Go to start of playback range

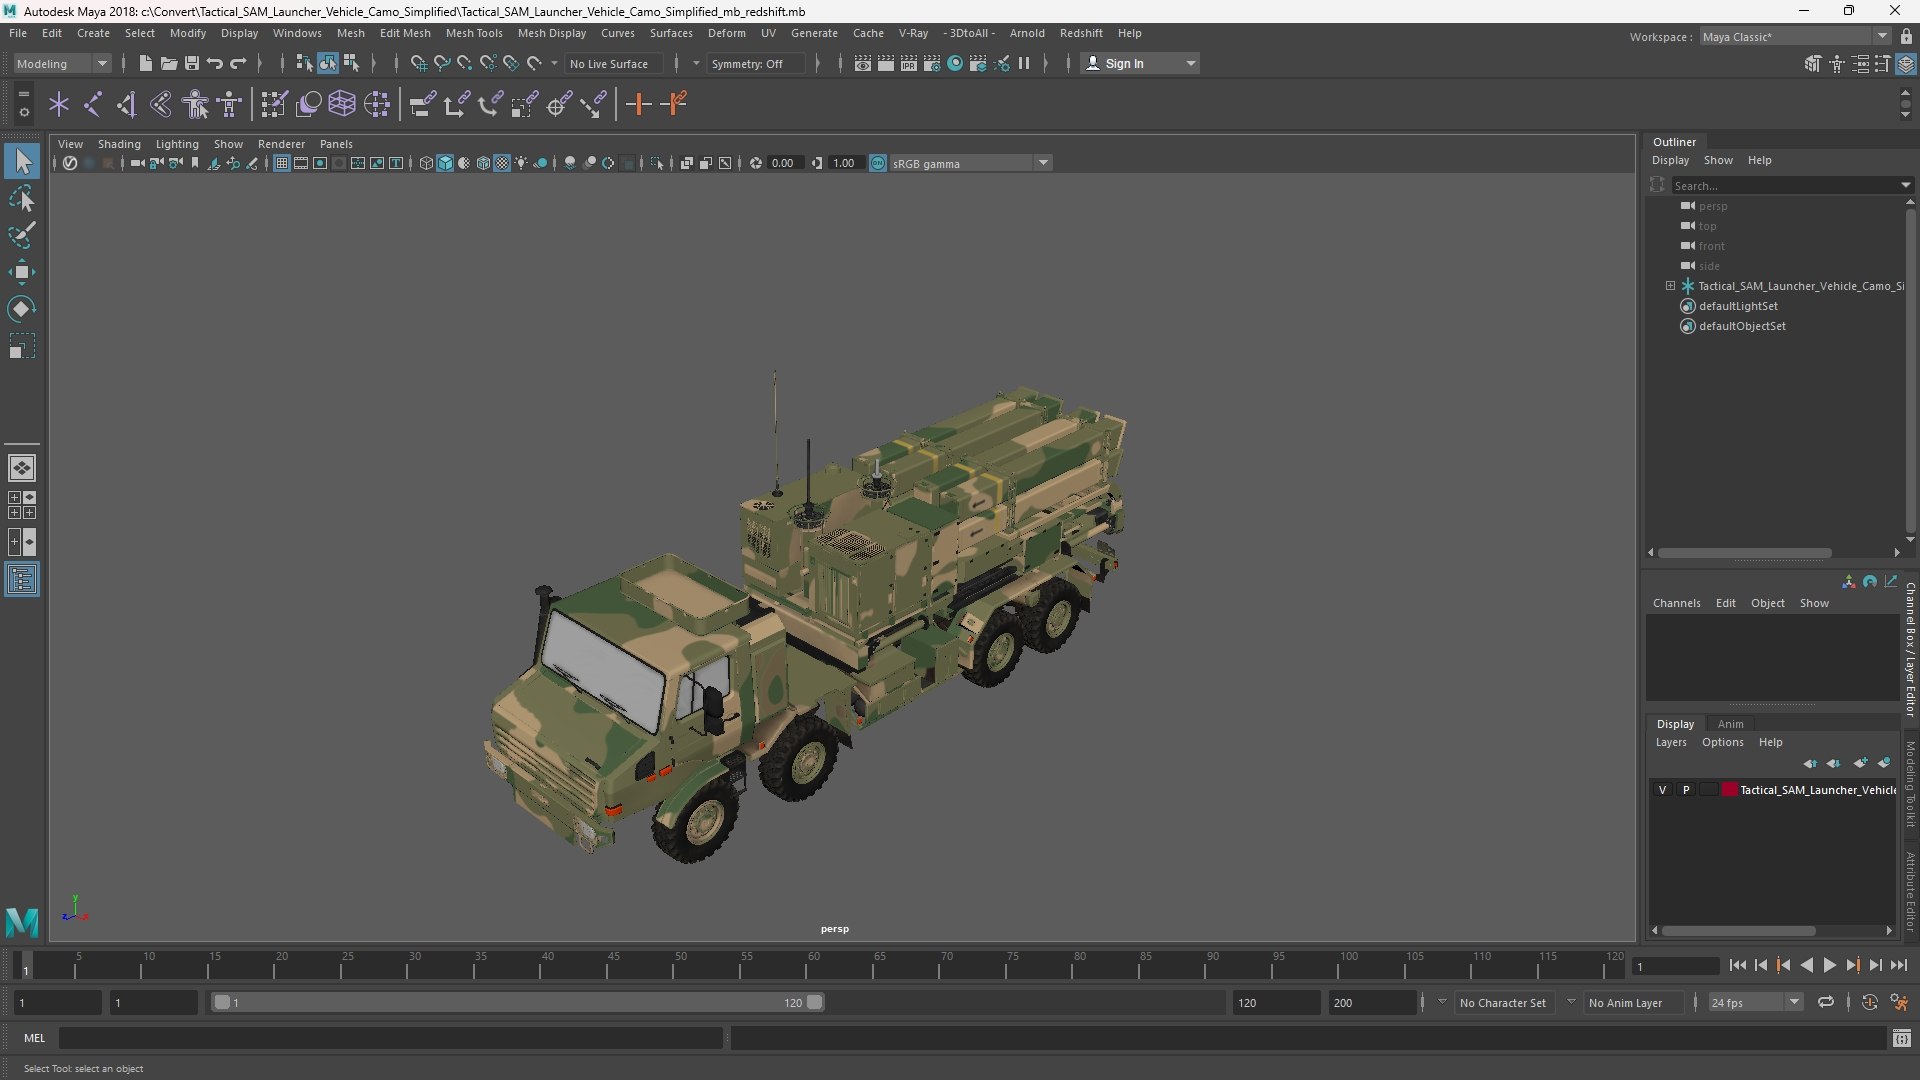pos(1737,965)
